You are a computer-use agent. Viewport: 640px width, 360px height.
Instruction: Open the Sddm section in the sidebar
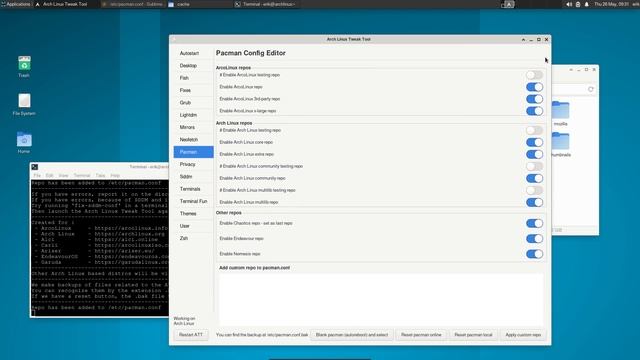(x=193, y=177)
